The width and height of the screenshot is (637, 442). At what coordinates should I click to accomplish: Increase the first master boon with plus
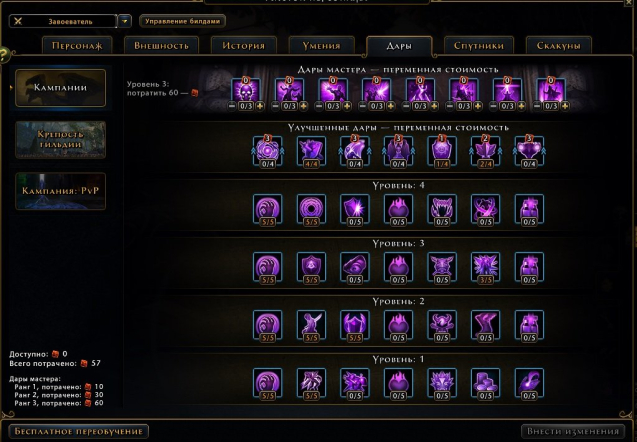260,106
